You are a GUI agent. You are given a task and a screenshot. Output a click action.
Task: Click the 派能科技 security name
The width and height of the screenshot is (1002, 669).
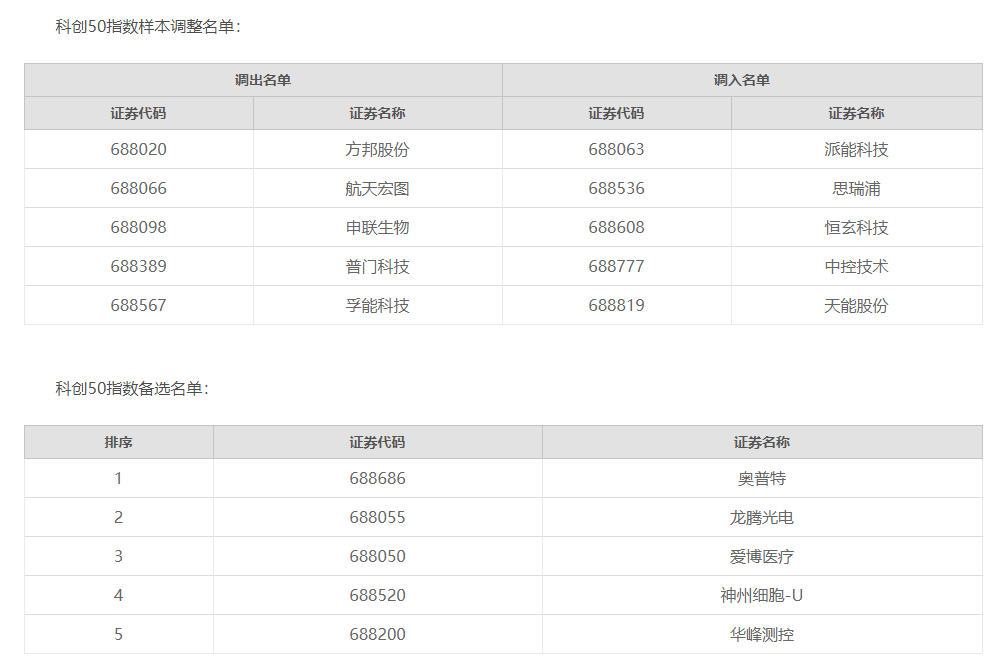(856, 149)
